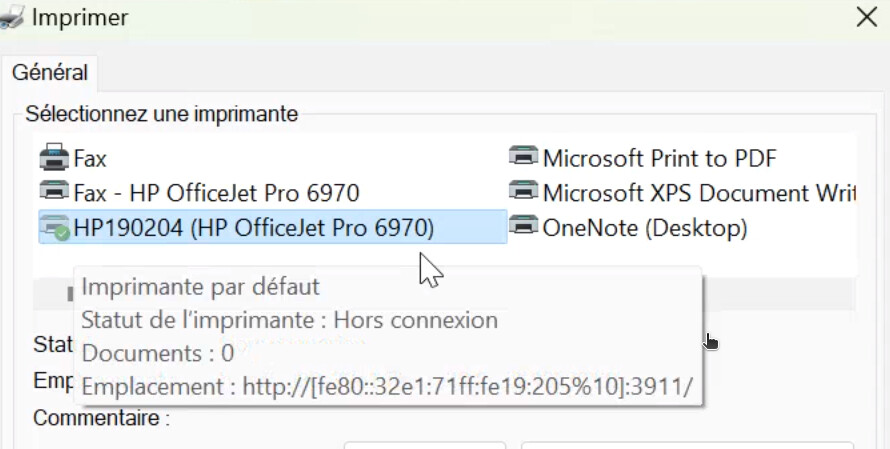Click the horizontal scrollbar under the printer list
The image size is (890, 449).
pos(444,293)
